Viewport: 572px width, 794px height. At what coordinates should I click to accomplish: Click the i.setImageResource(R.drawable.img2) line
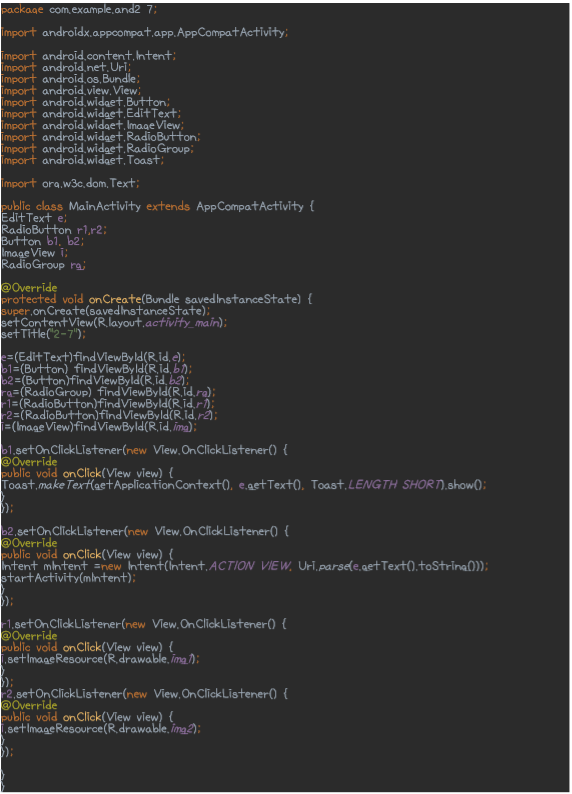tap(101, 729)
